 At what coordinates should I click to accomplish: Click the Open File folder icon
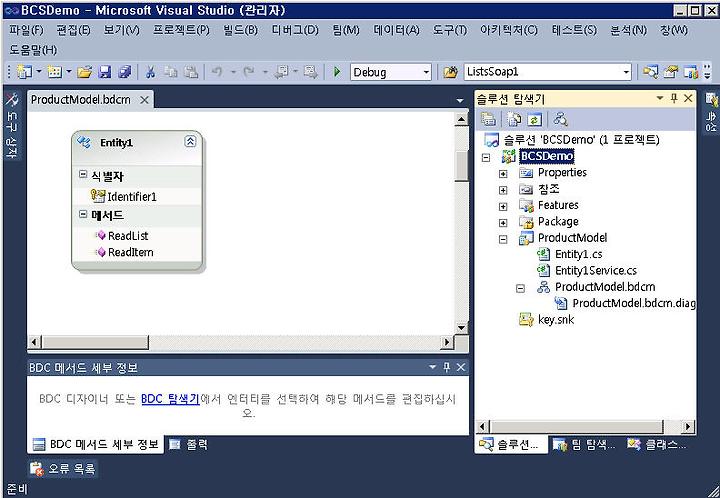pyautogui.click(x=84, y=72)
